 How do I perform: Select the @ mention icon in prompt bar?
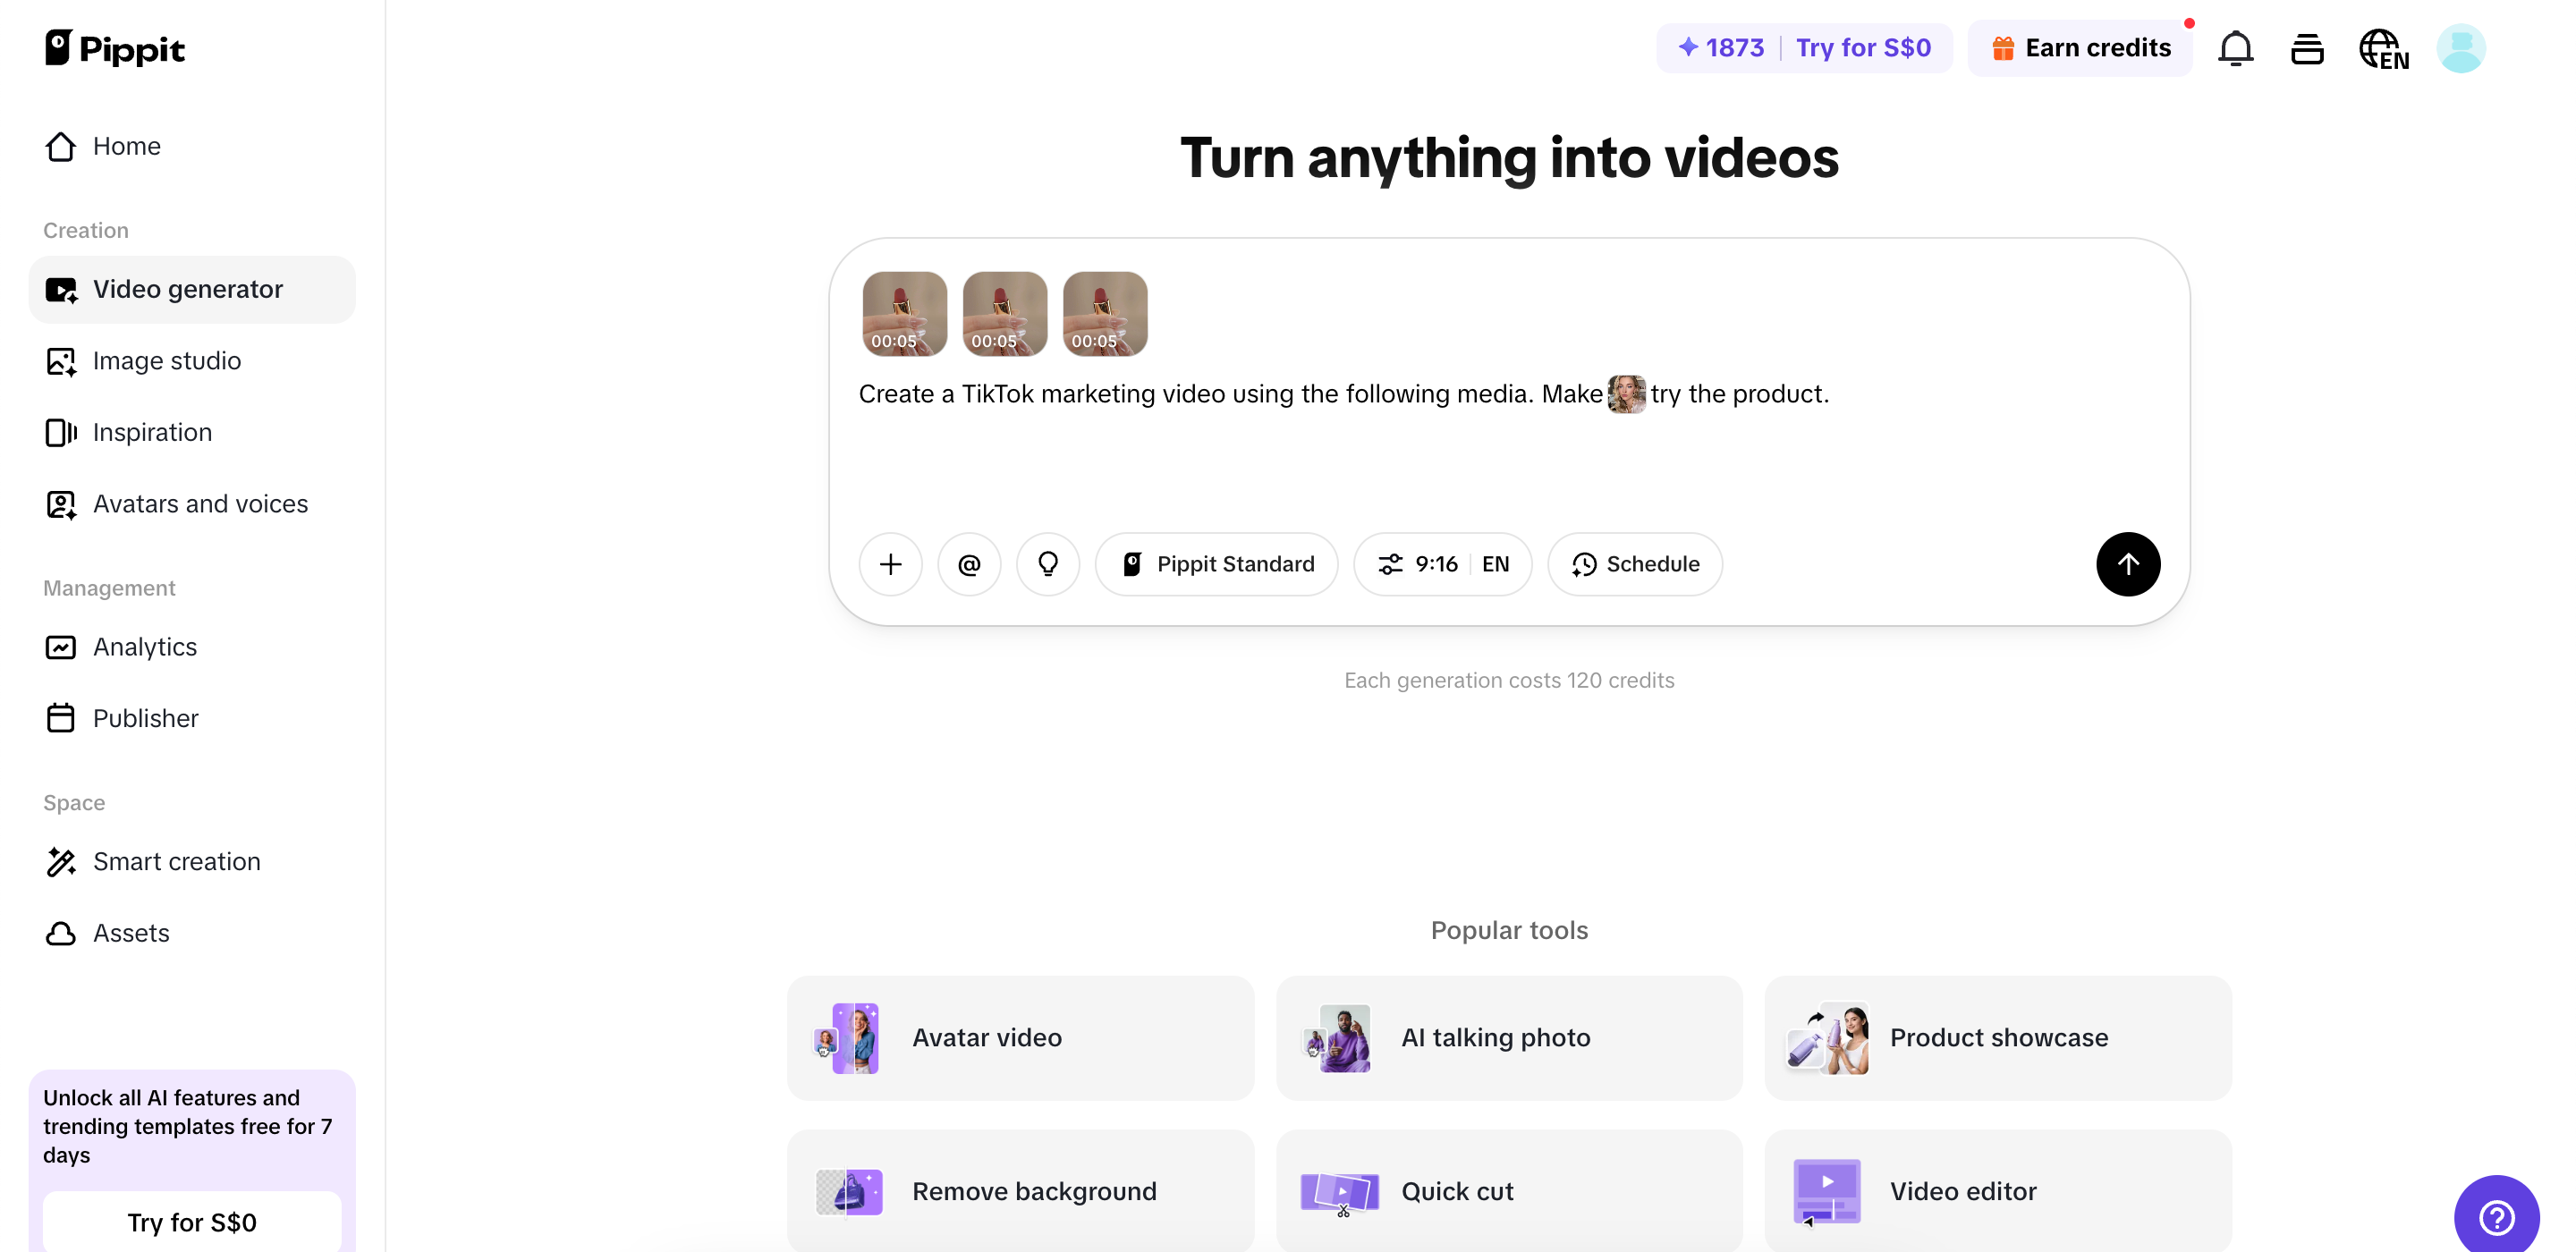(969, 564)
